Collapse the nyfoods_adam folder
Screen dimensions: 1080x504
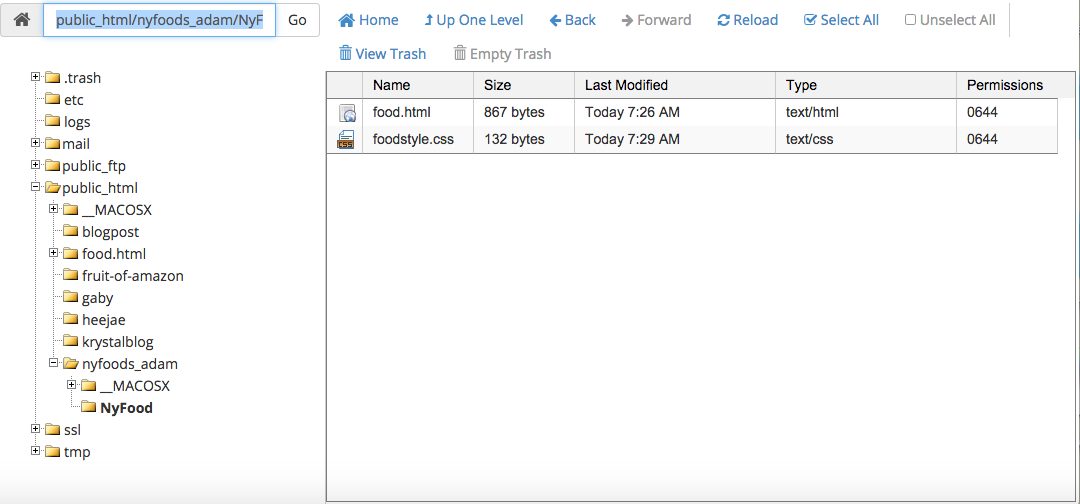(x=54, y=363)
